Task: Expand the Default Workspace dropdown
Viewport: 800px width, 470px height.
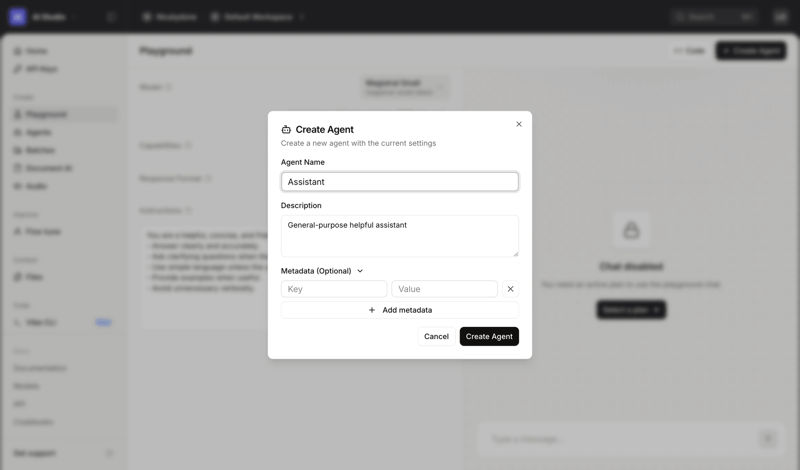Action: tap(258, 17)
